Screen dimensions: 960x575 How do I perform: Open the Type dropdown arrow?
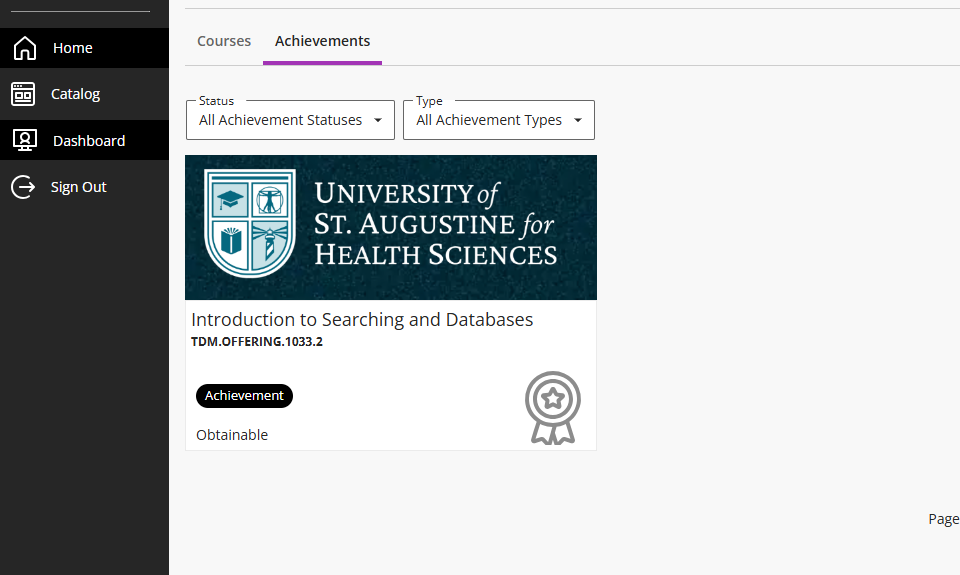click(x=577, y=120)
